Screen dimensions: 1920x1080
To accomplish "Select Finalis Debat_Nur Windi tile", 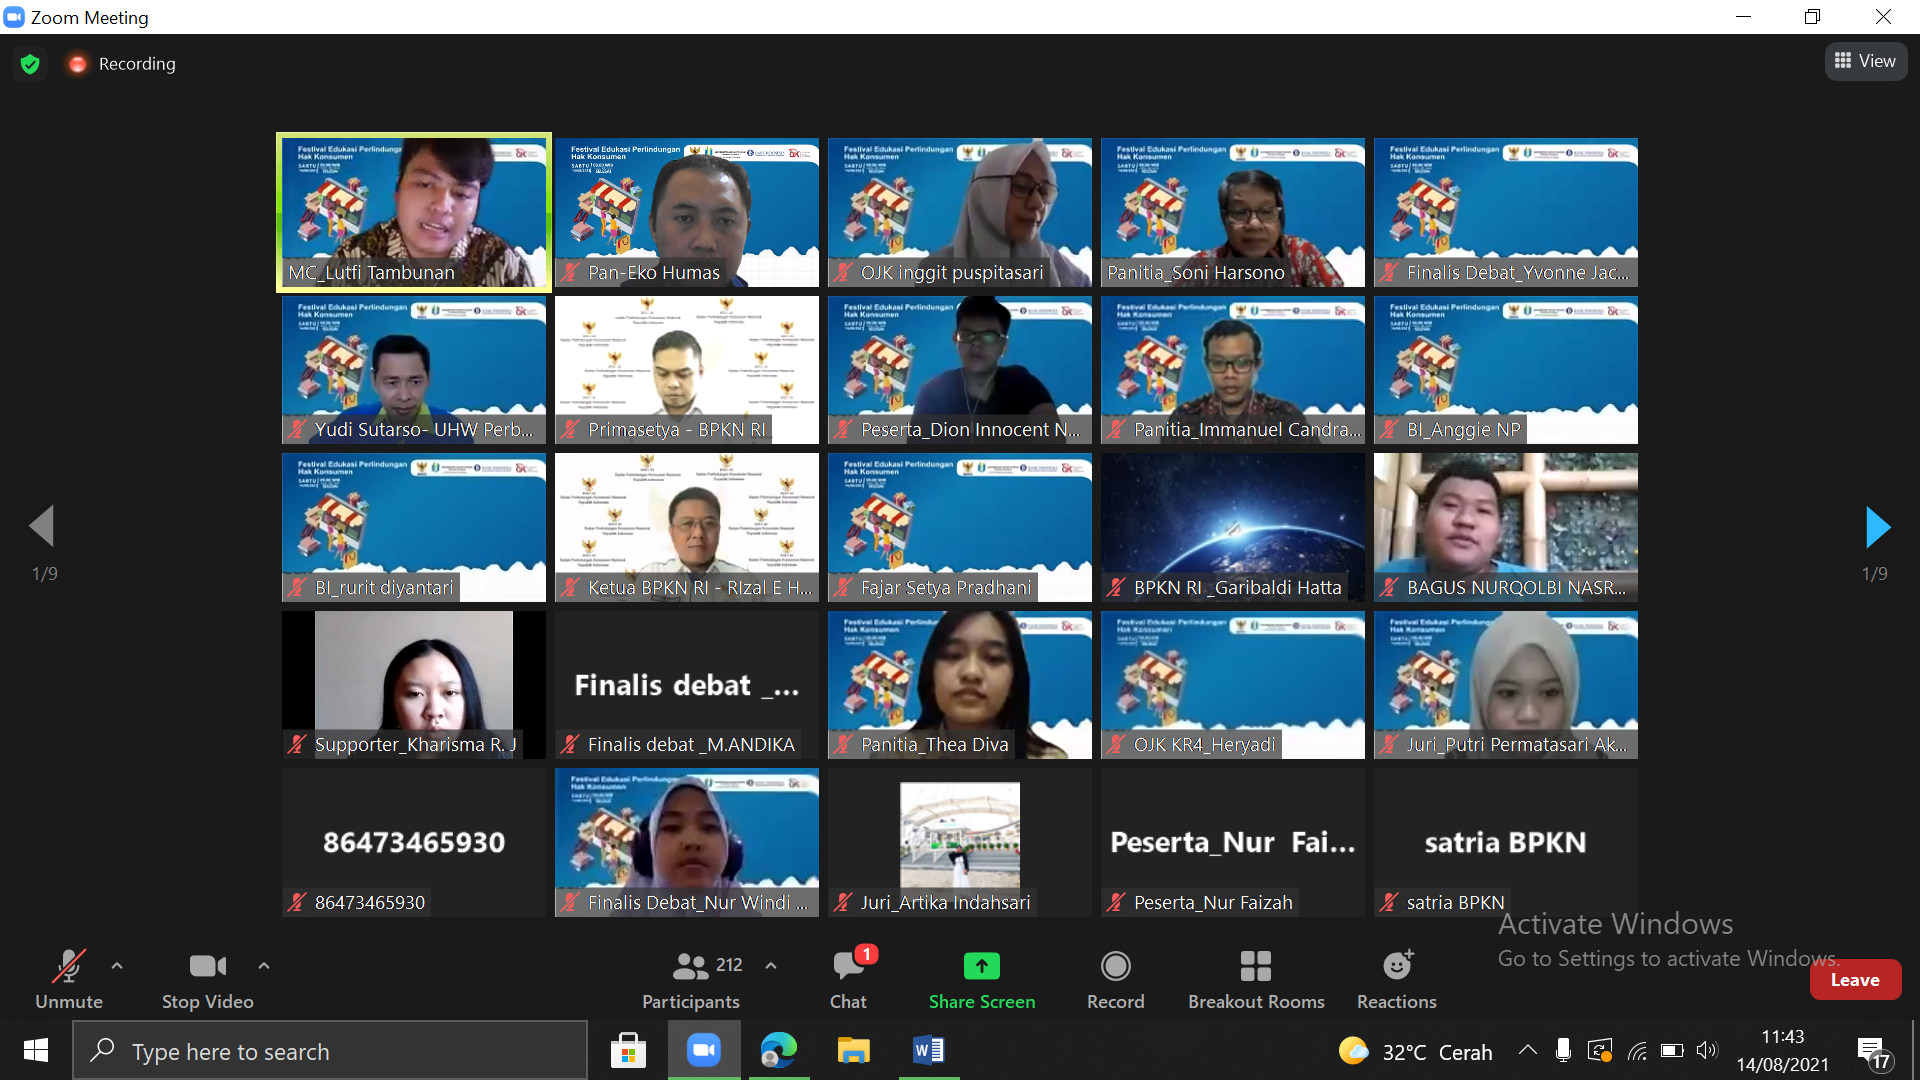I will tap(687, 842).
